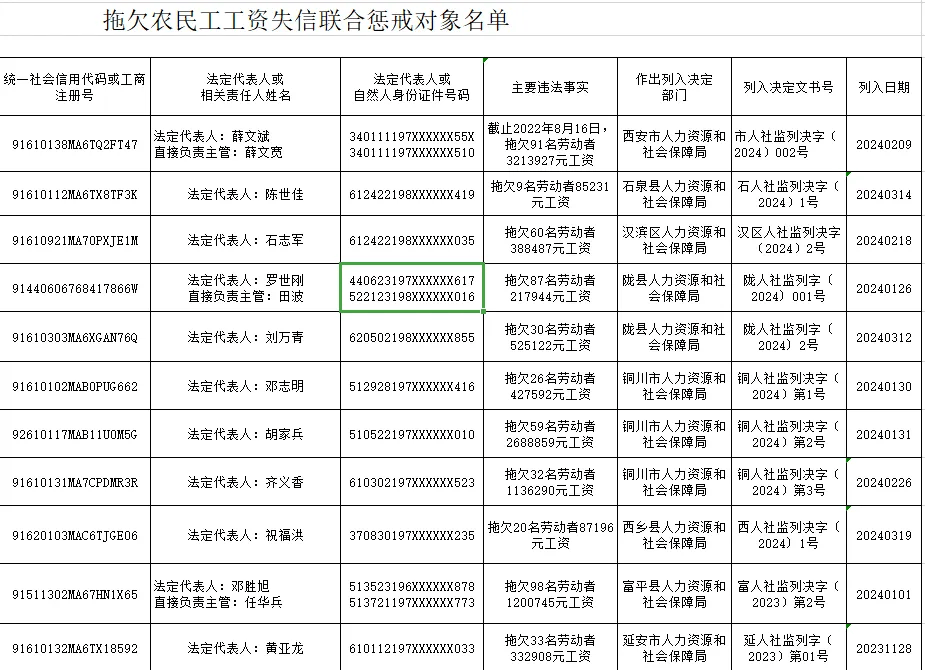The width and height of the screenshot is (925, 670).
Task: Click the 法定代表人或相关责任人姓名 header cell
Action: point(247,87)
